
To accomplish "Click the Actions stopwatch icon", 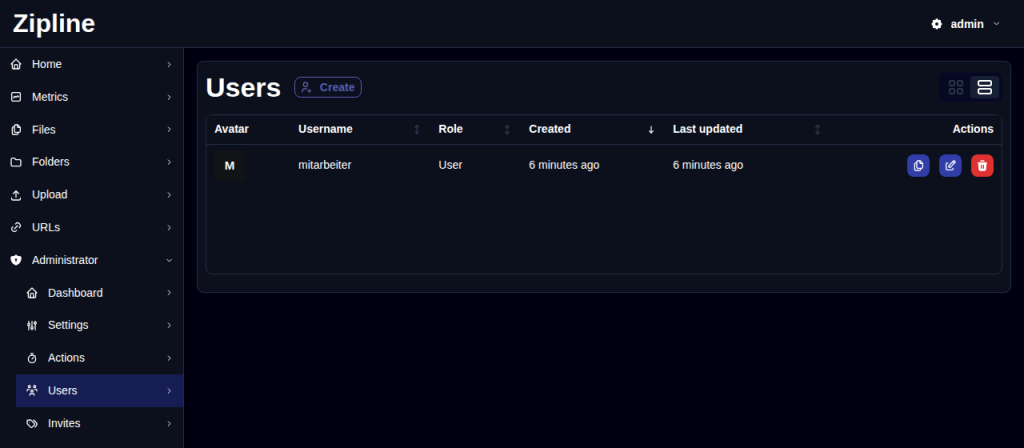I will 32,358.
